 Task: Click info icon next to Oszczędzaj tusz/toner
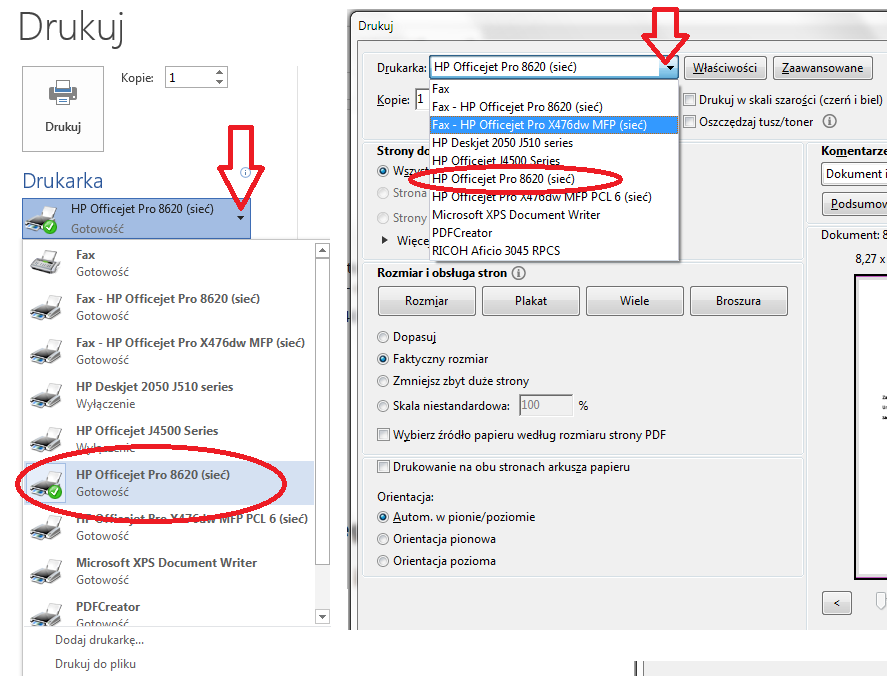(x=829, y=121)
